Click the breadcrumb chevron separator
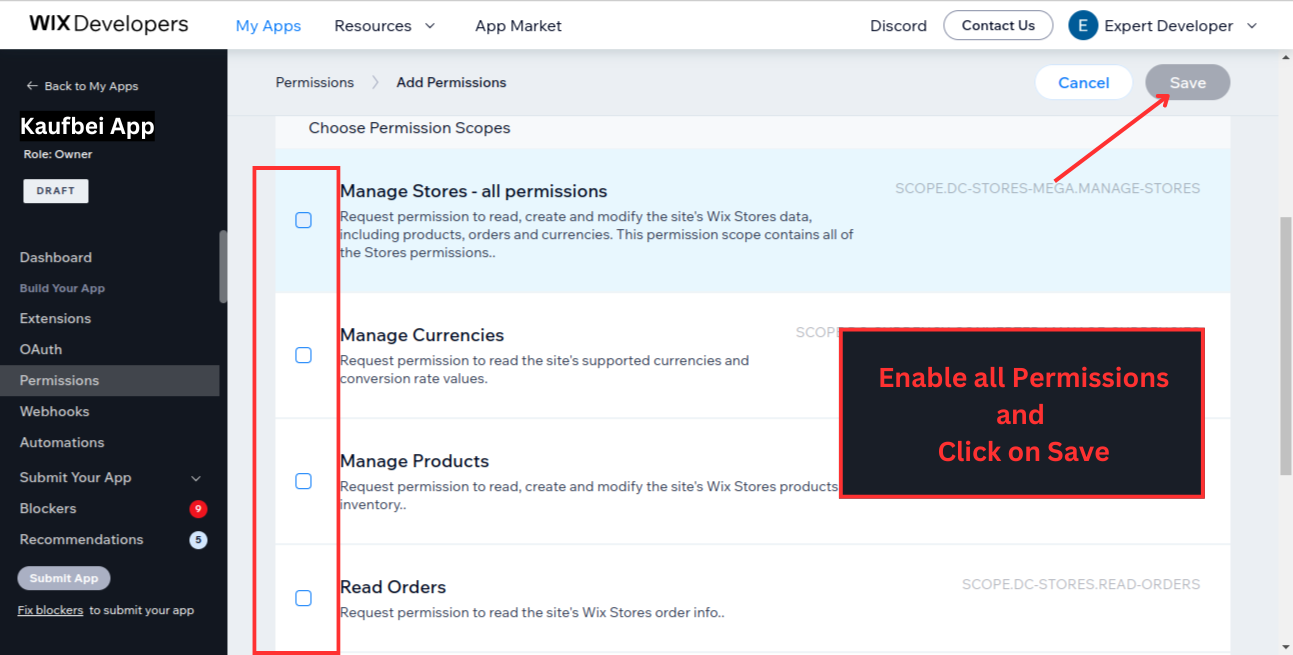This screenshot has height=655, width=1293. [x=375, y=83]
